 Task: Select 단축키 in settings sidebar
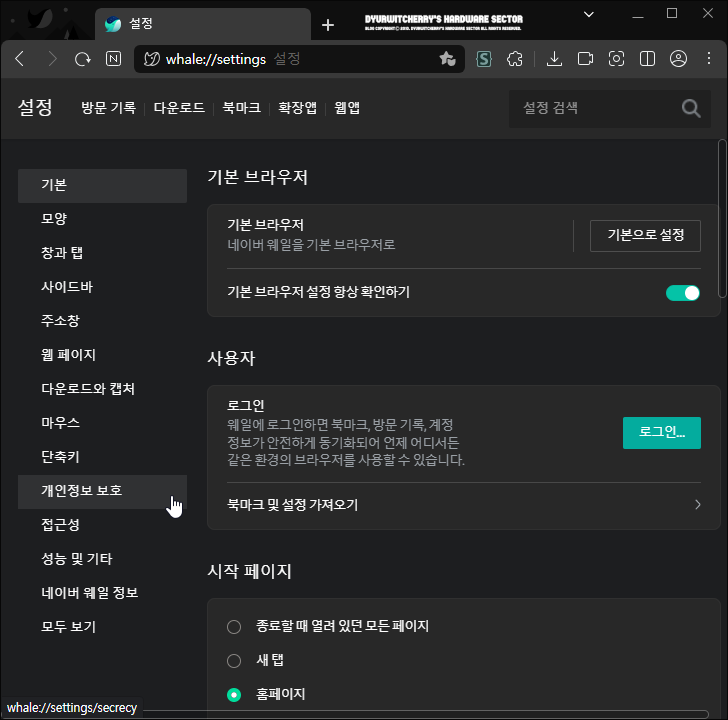pos(102,457)
